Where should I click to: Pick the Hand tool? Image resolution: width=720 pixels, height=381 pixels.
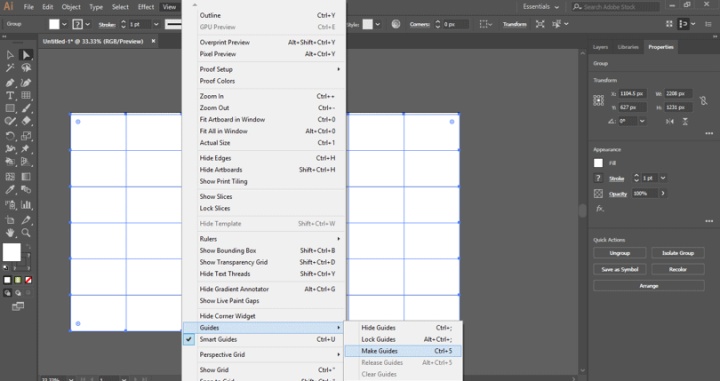click(x=10, y=233)
